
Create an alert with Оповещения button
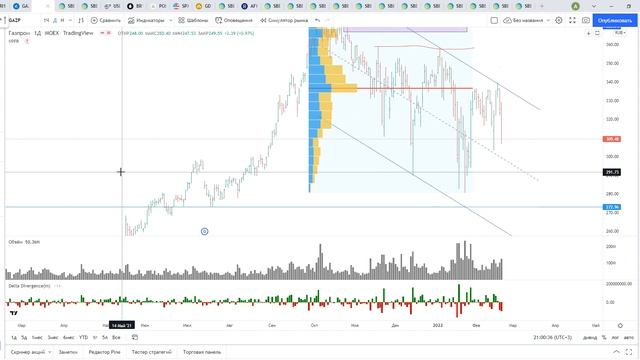pos(234,20)
